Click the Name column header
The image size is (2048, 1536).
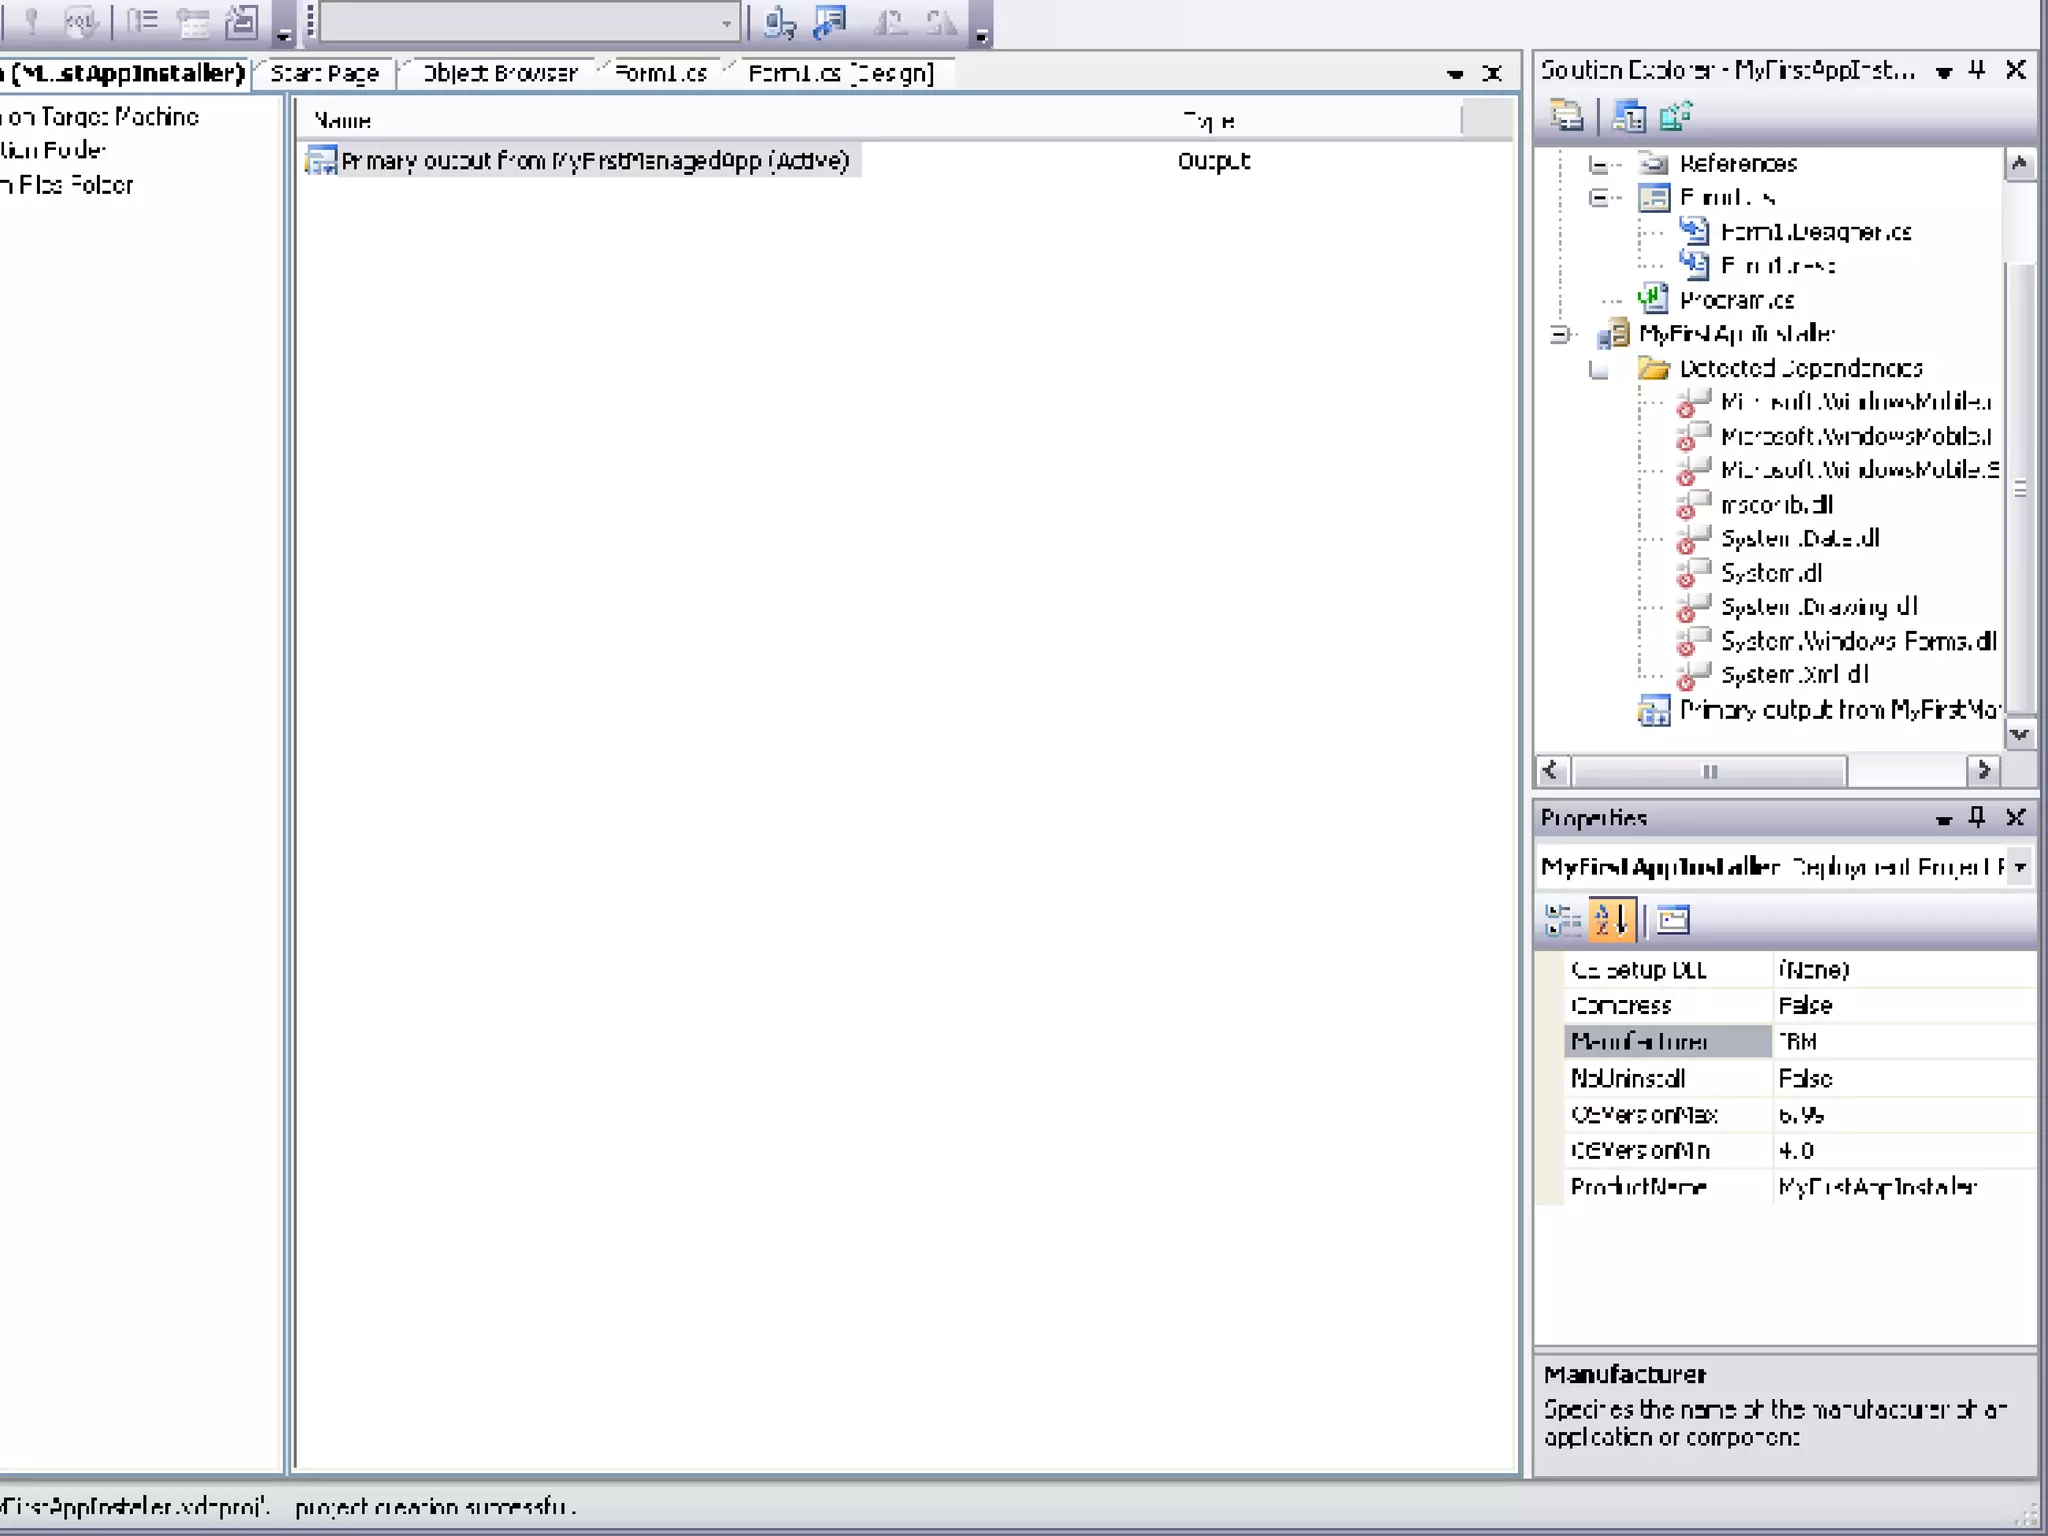tap(343, 120)
